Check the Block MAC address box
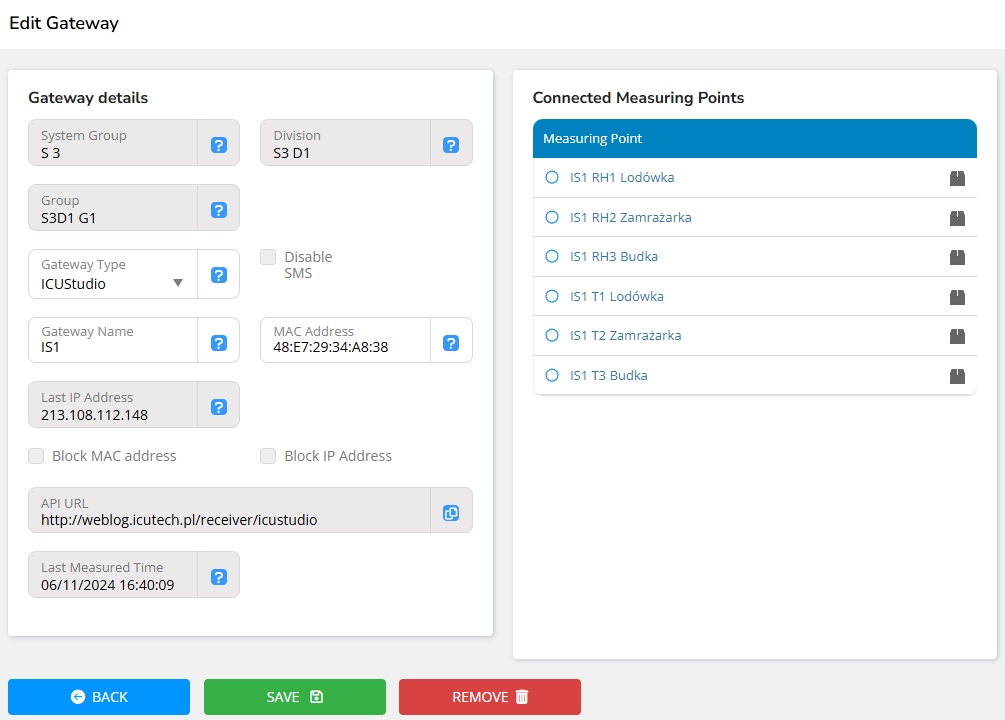 (36, 456)
